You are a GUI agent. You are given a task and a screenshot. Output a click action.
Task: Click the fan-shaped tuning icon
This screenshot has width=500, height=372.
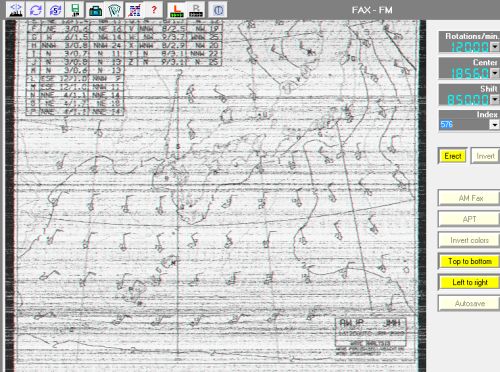[x=115, y=10]
